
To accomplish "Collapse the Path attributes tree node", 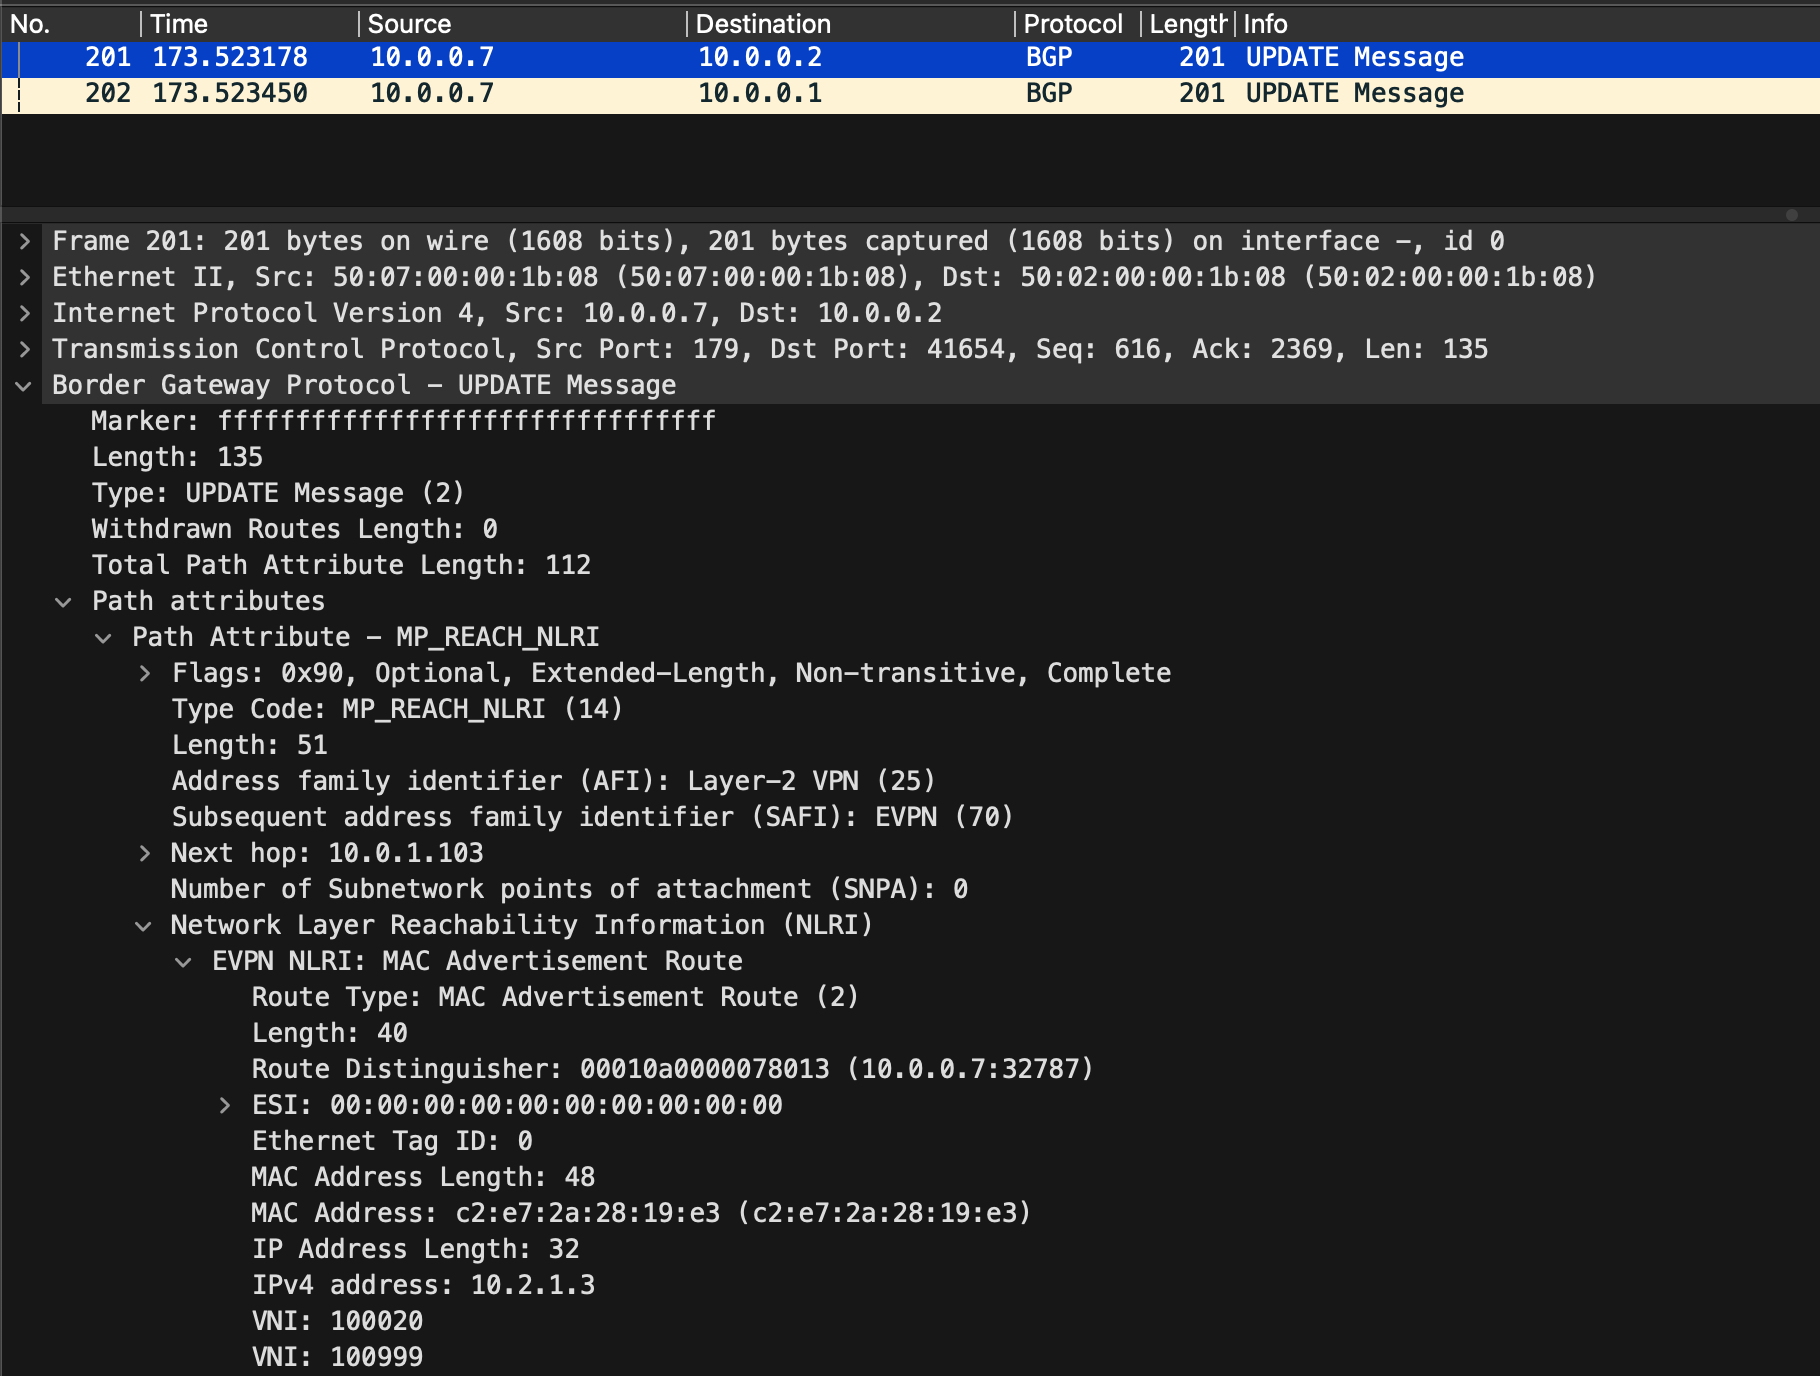I will [x=63, y=601].
